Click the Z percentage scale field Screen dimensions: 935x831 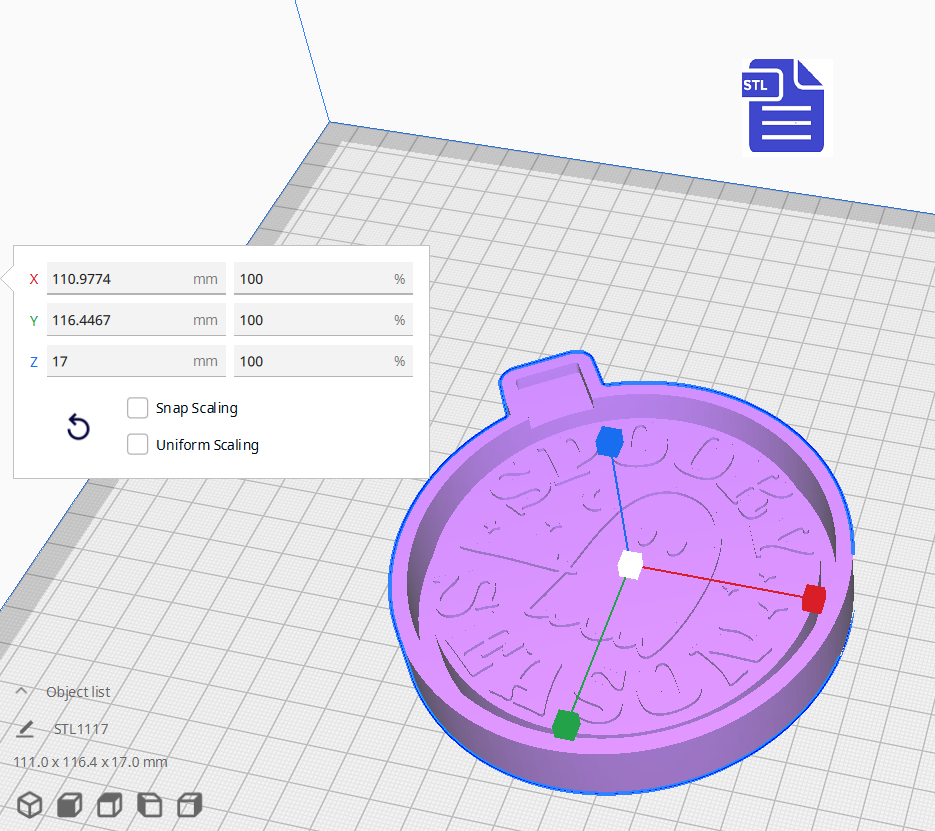point(310,361)
